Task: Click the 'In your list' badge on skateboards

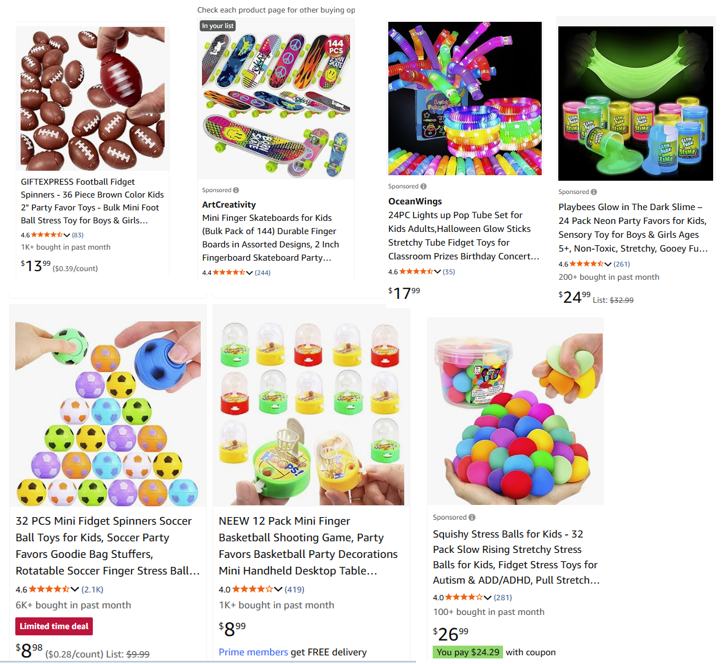Action: [218, 25]
